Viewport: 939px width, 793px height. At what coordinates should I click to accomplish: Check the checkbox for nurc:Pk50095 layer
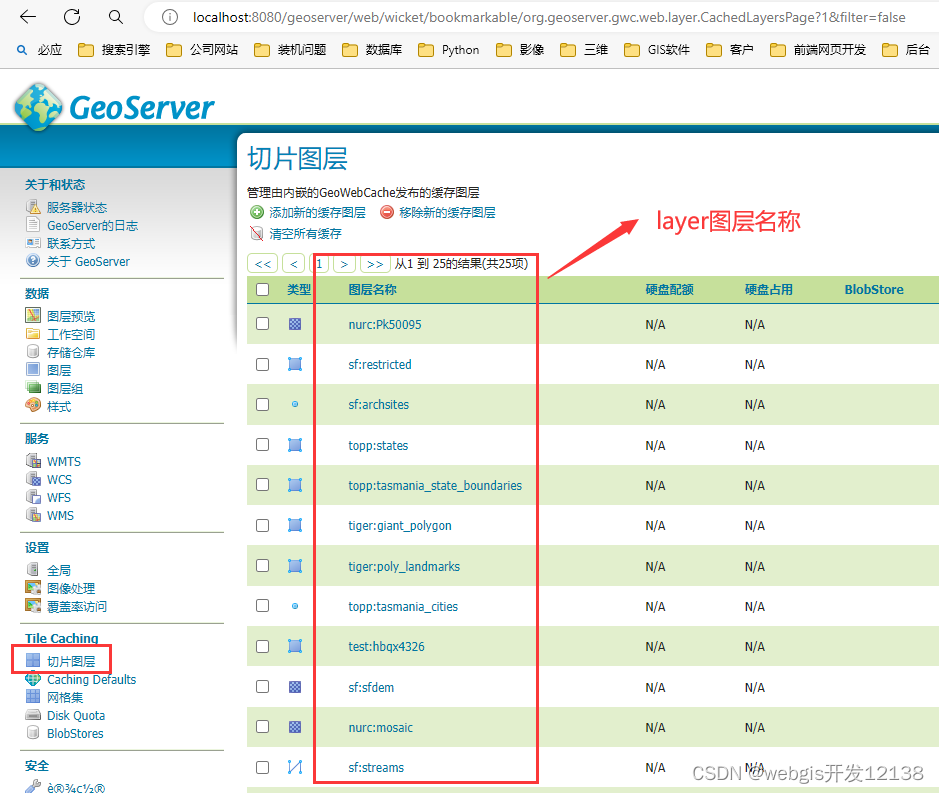point(262,324)
